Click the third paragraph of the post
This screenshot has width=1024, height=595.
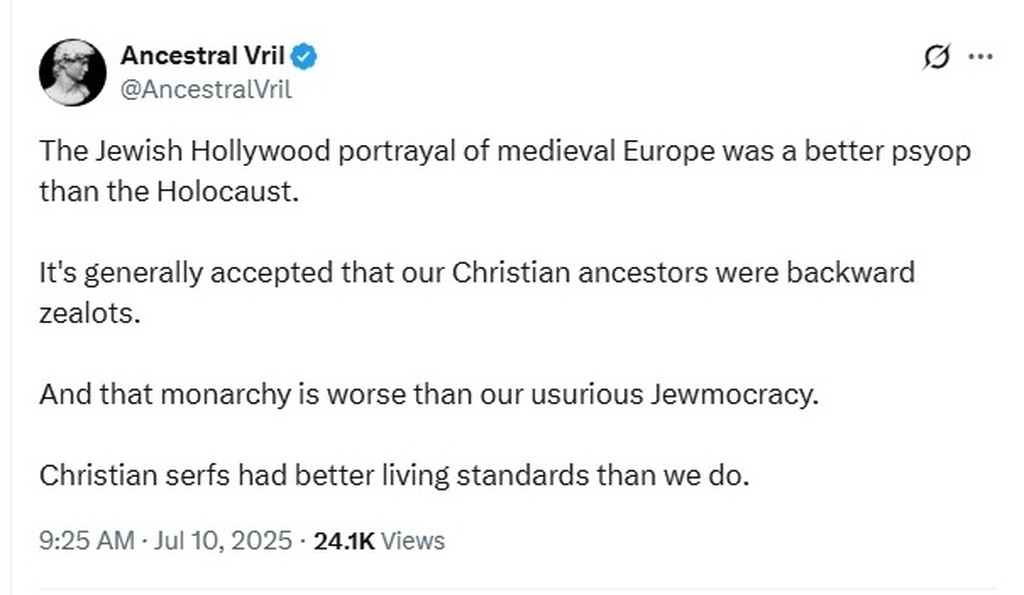(x=428, y=393)
